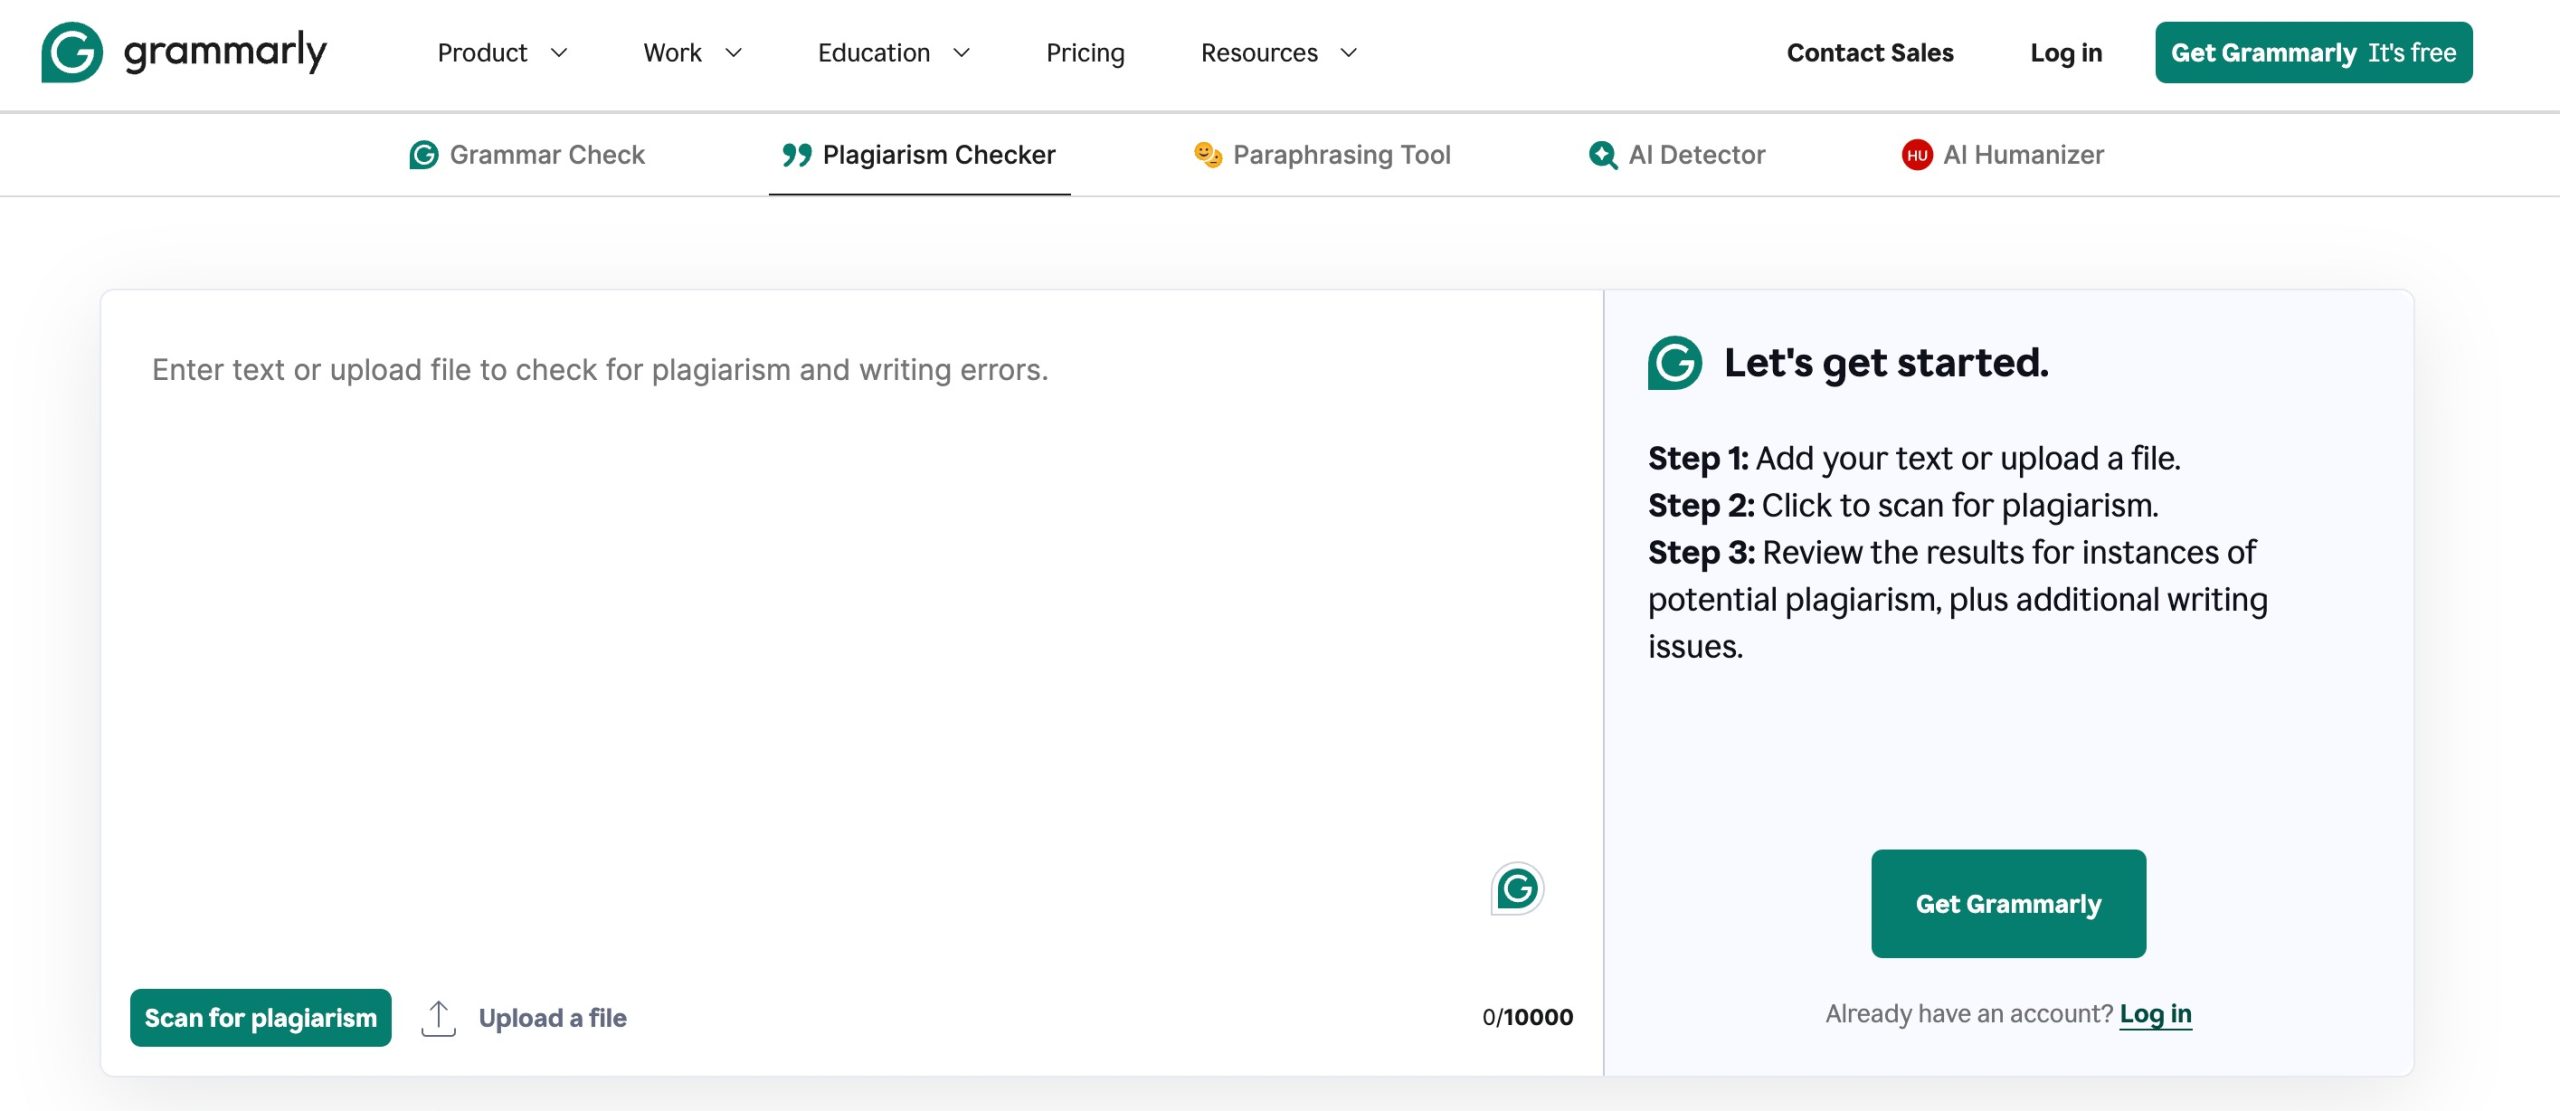
Task: Open the AI Humanizer tab
Action: (x=2003, y=155)
